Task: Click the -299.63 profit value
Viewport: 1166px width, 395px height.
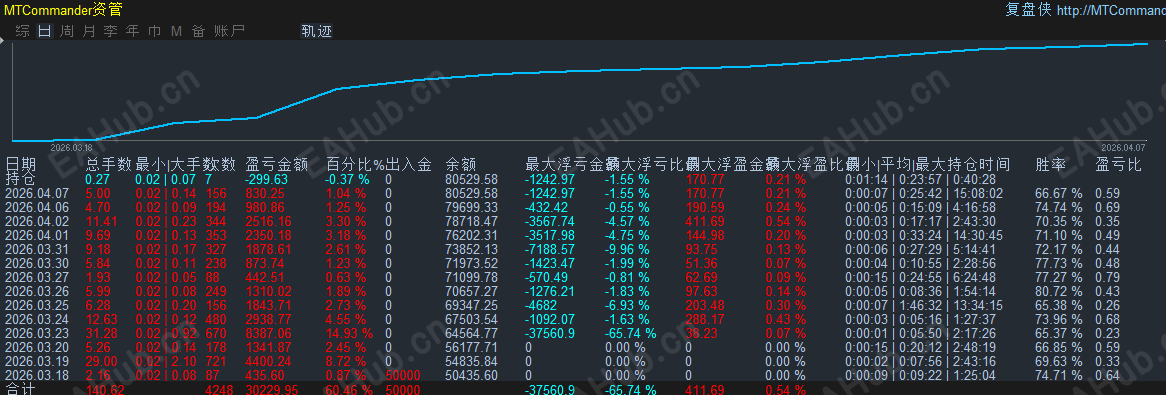Action: click(266, 179)
